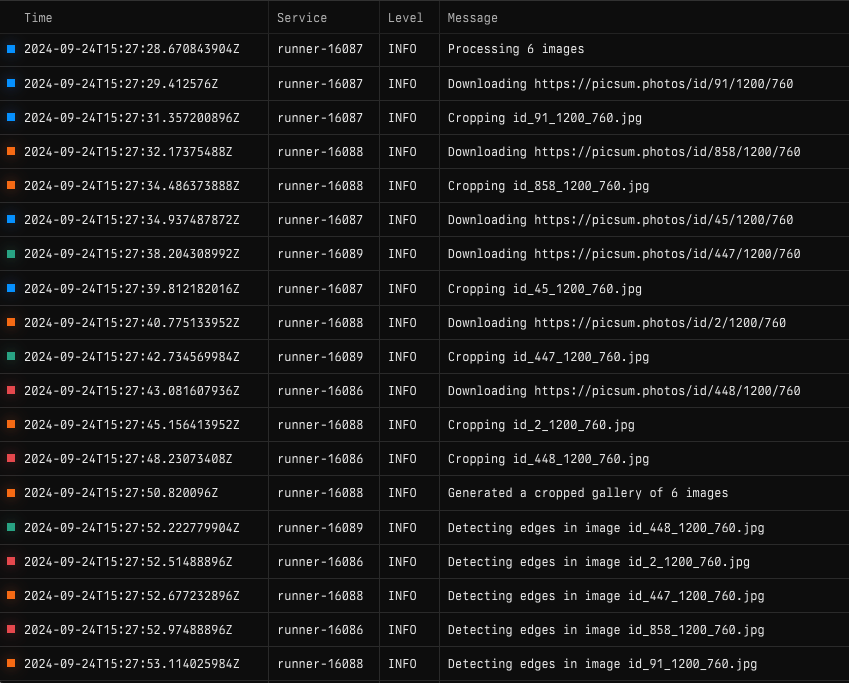
Task: Select the blue icon beside the Cropping id_45 entry
Action: point(11,288)
